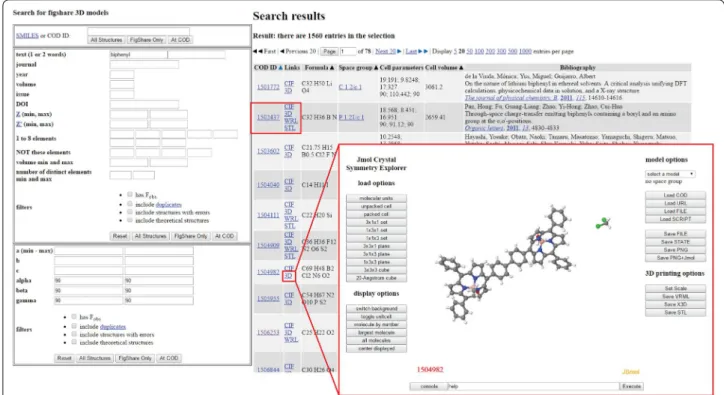Open the 'Organic letters' journal link
The image size is (724, 395).
coord(485,128)
